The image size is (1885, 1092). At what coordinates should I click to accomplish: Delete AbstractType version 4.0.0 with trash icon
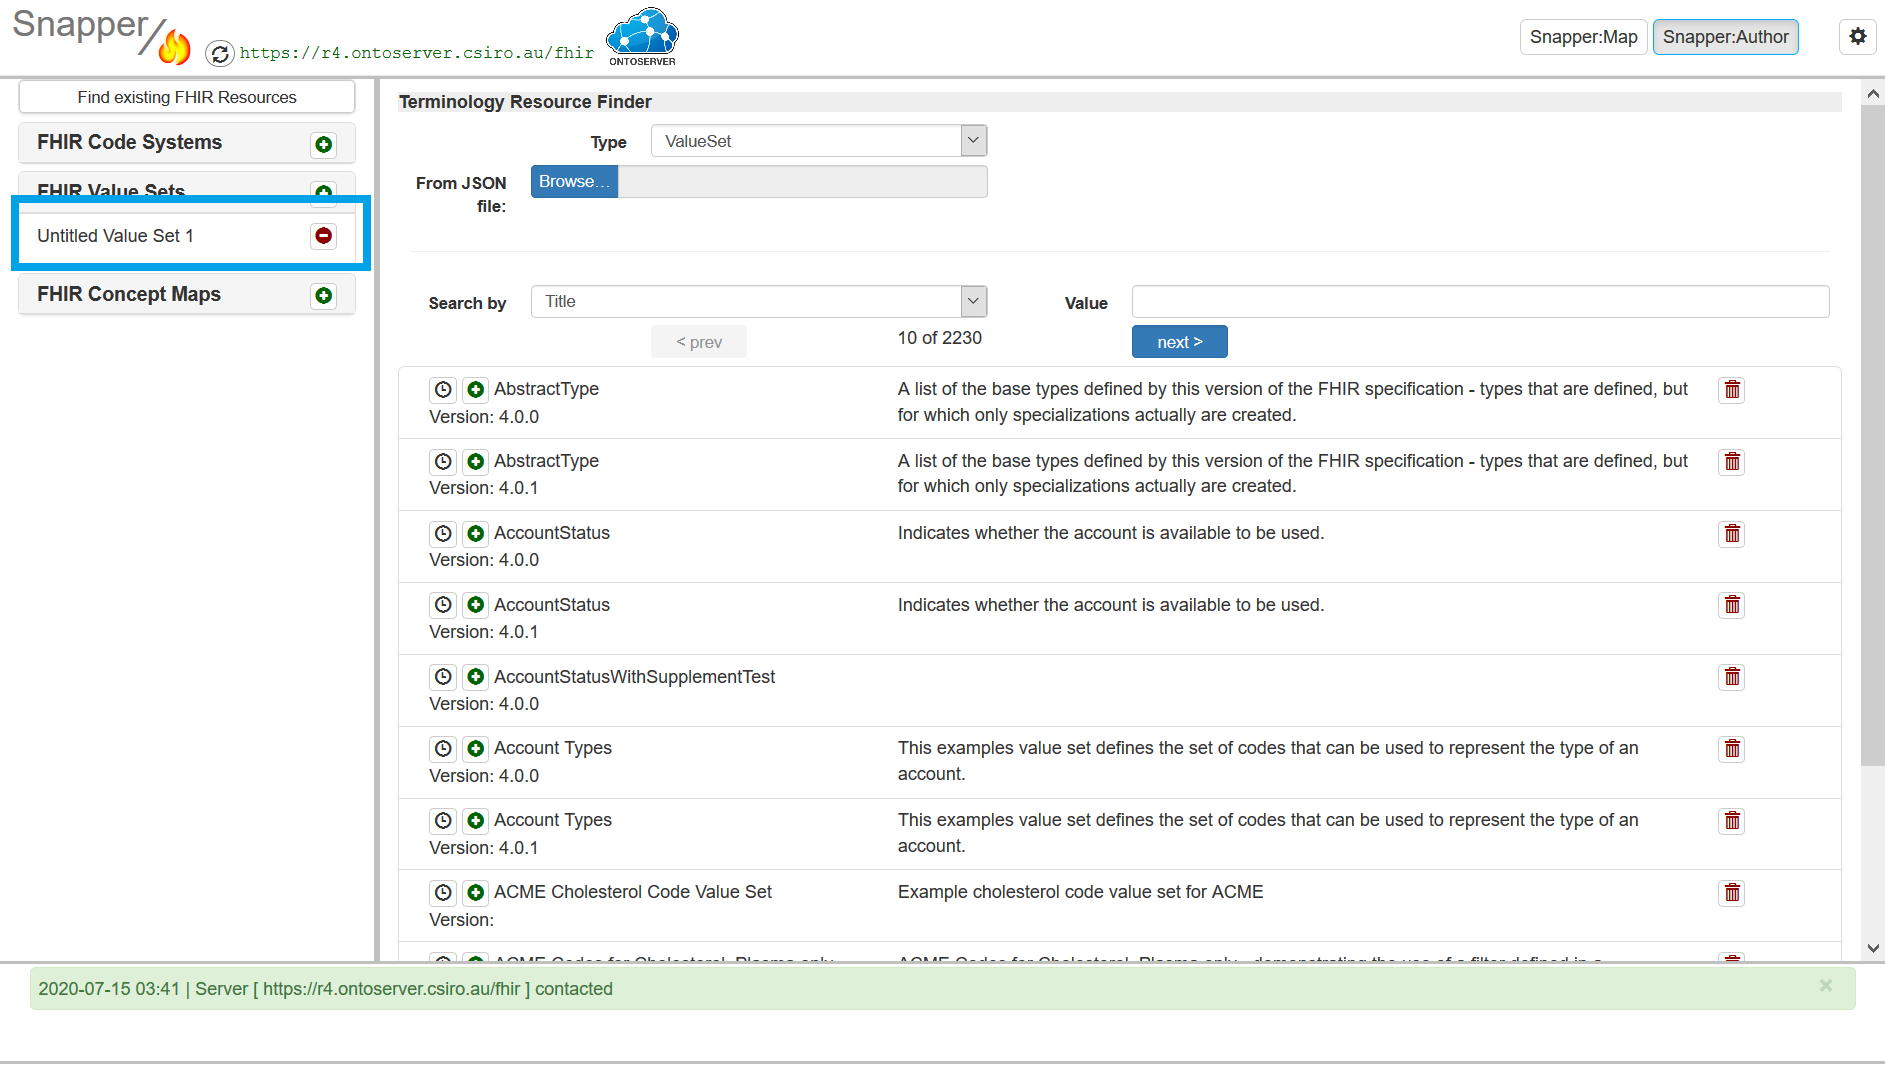click(x=1732, y=390)
